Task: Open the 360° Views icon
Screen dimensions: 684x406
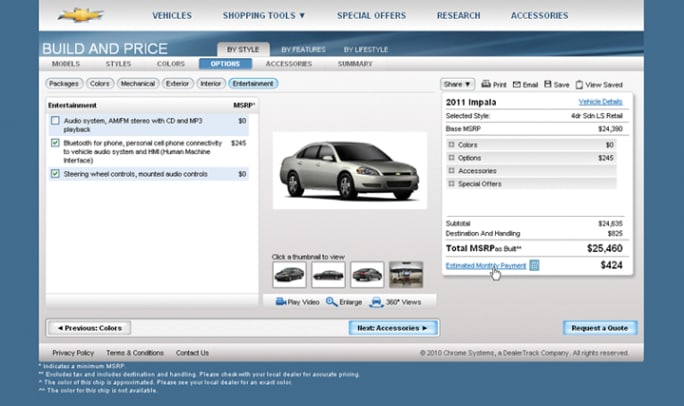Action: (376, 301)
